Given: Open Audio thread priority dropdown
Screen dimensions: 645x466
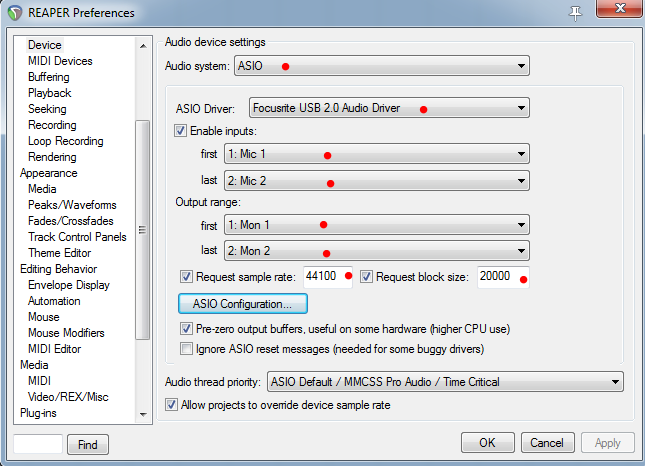Looking at the screenshot, I should pyautogui.click(x=445, y=382).
